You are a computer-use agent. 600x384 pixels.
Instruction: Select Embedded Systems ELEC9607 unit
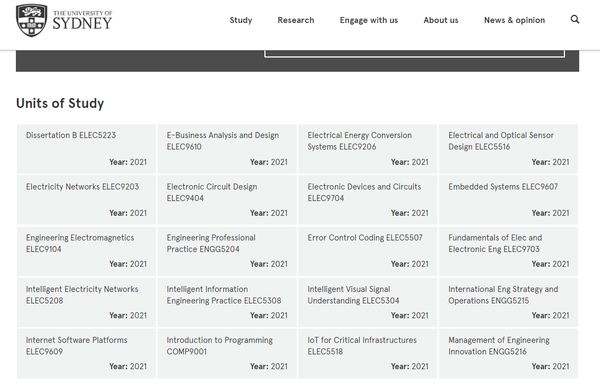pyautogui.click(x=509, y=200)
